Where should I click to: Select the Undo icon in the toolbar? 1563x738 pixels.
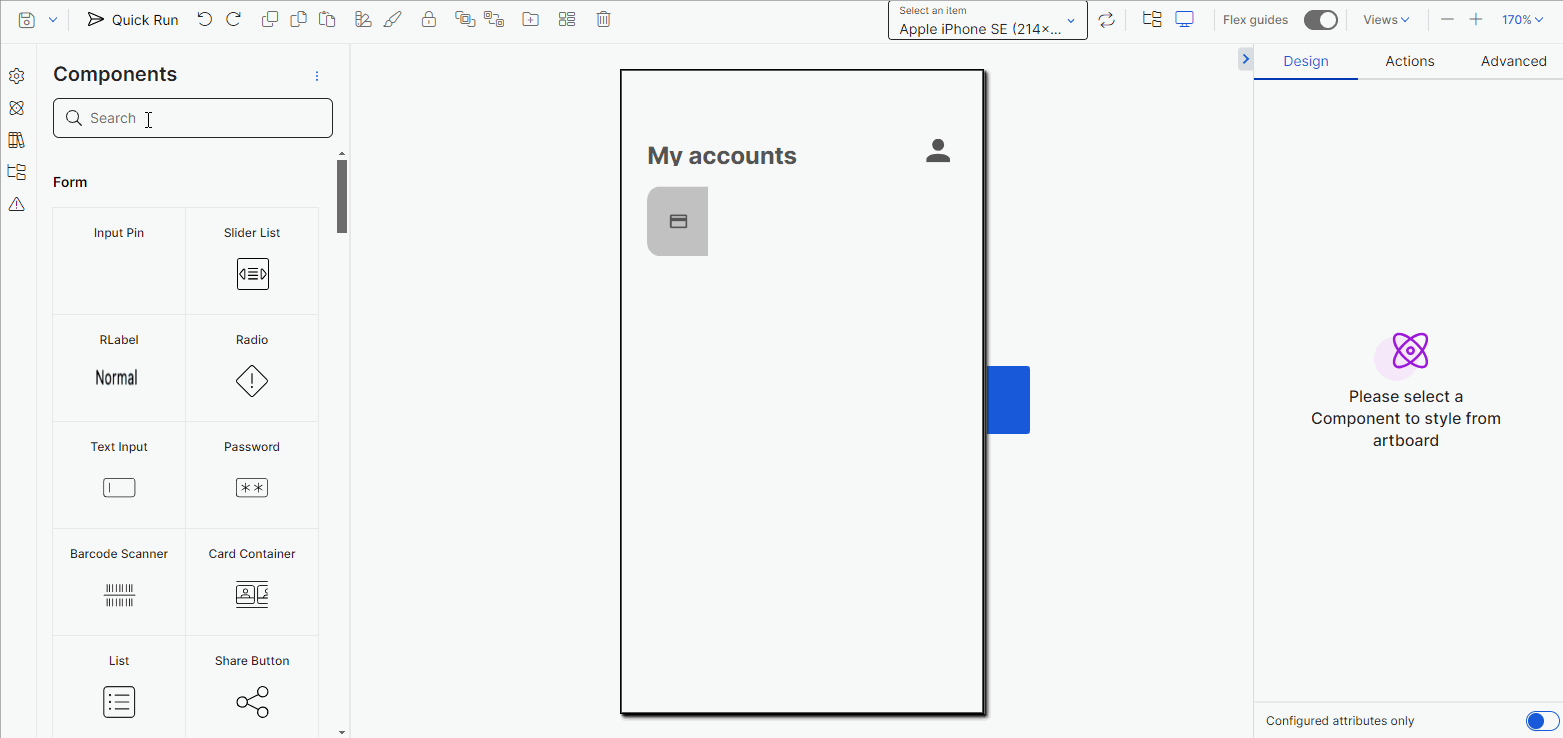pyautogui.click(x=205, y=18)
